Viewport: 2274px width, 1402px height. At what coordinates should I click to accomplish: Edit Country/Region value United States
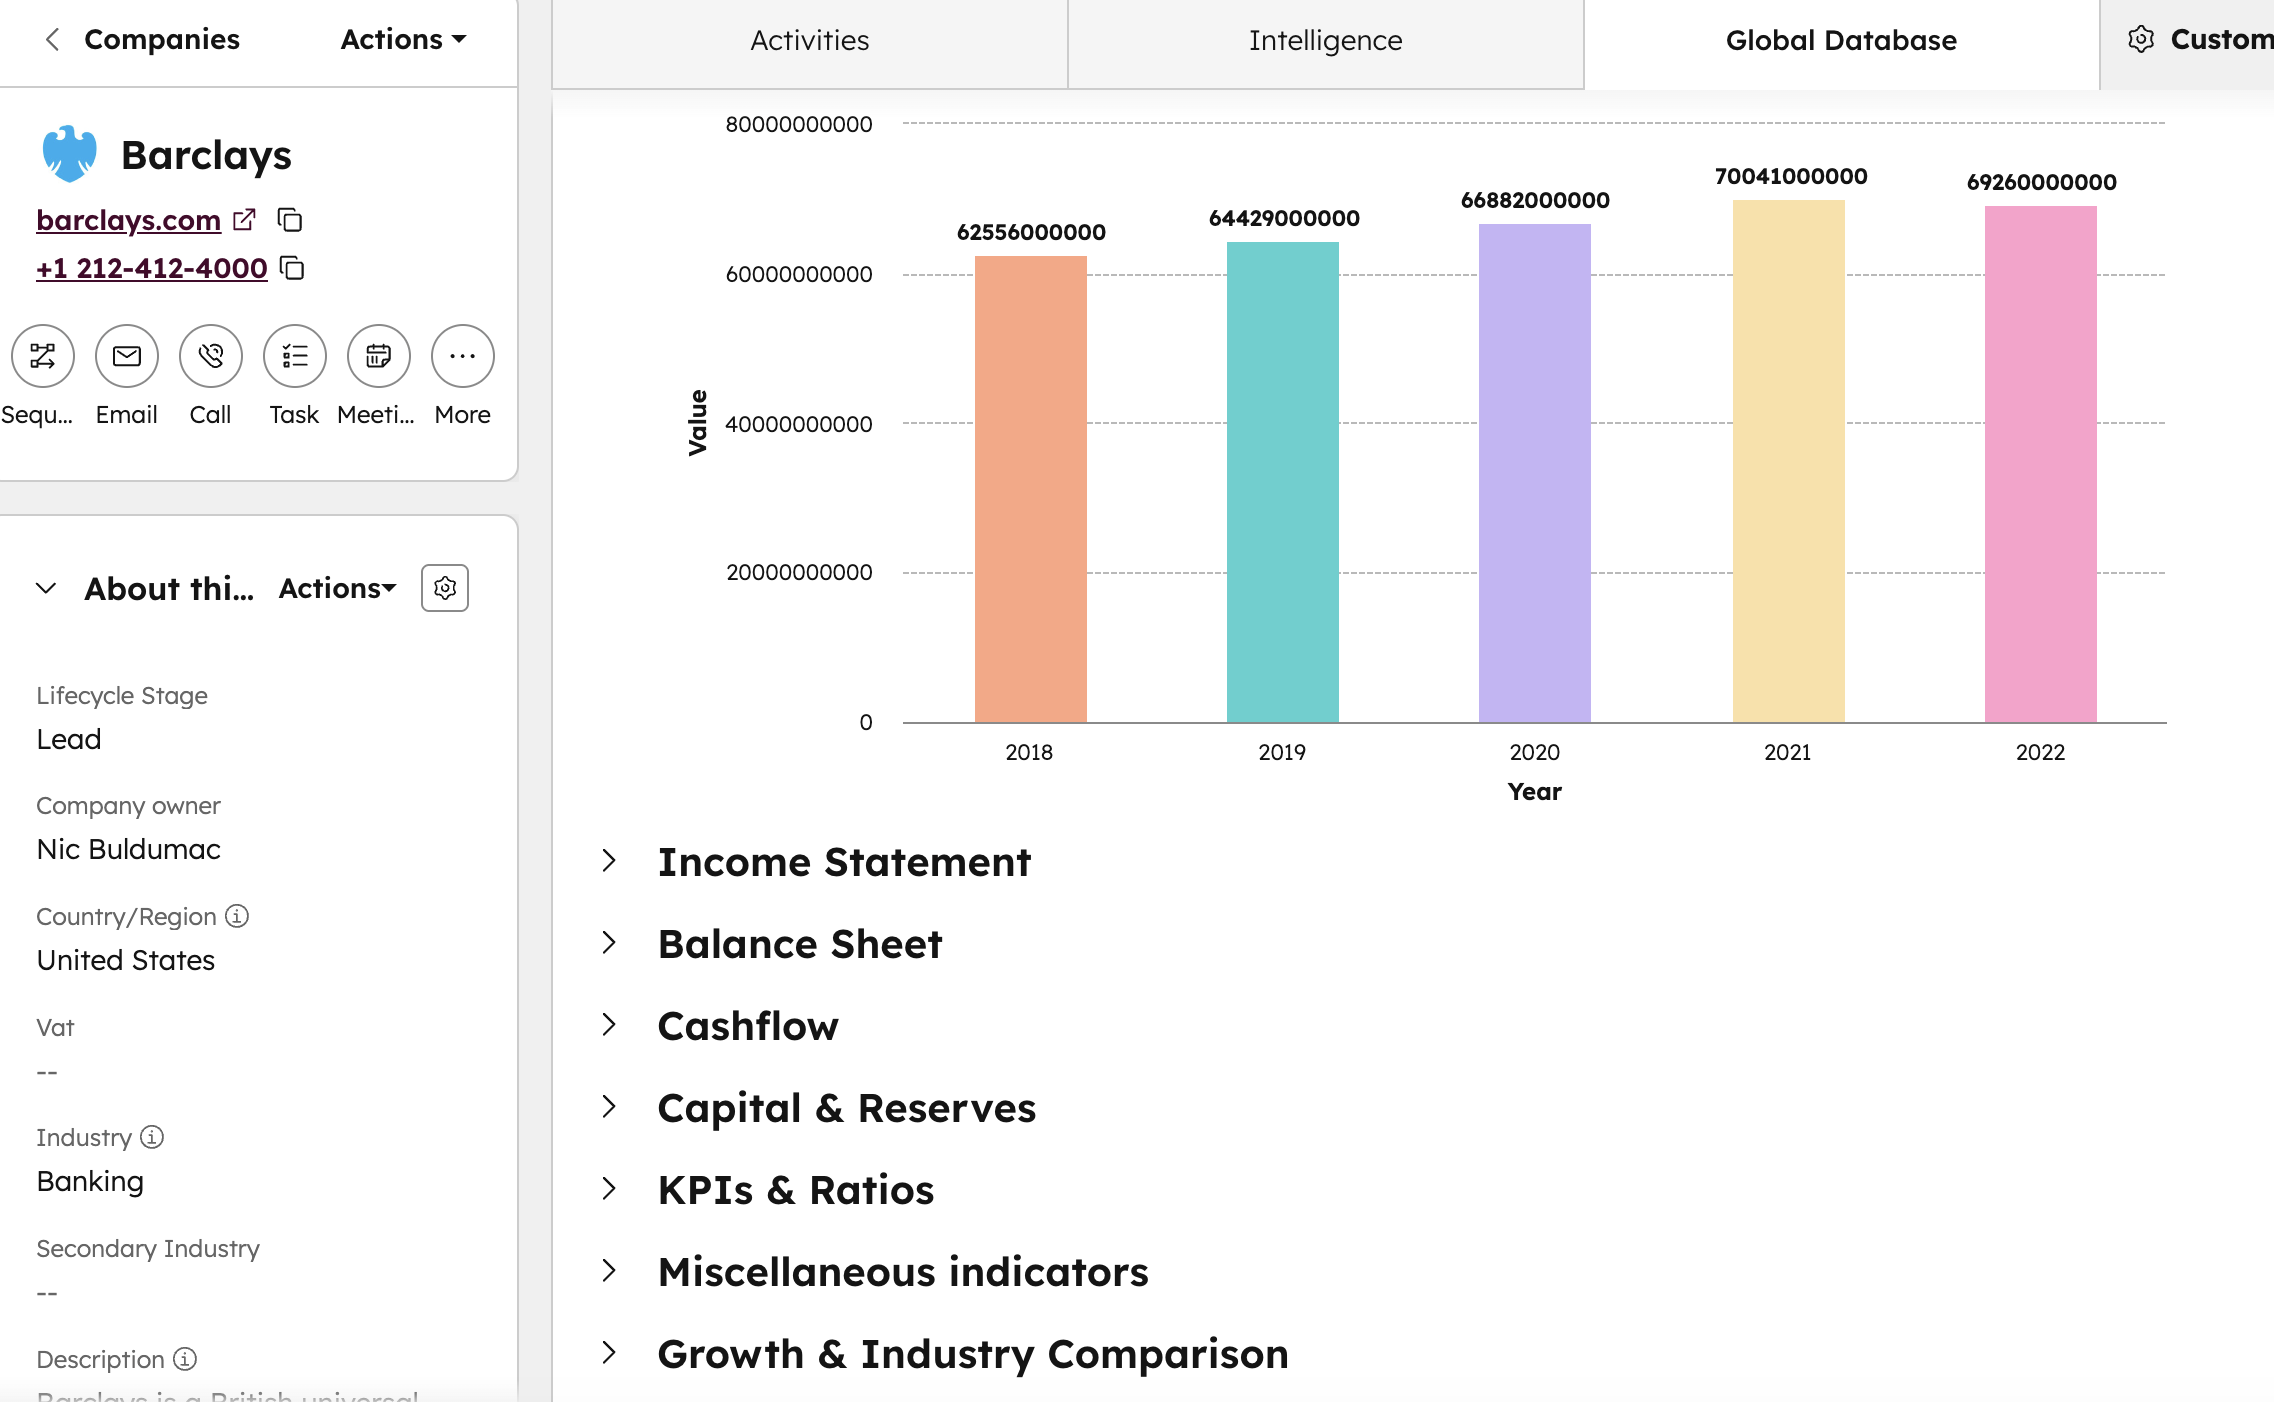(126, 960)
